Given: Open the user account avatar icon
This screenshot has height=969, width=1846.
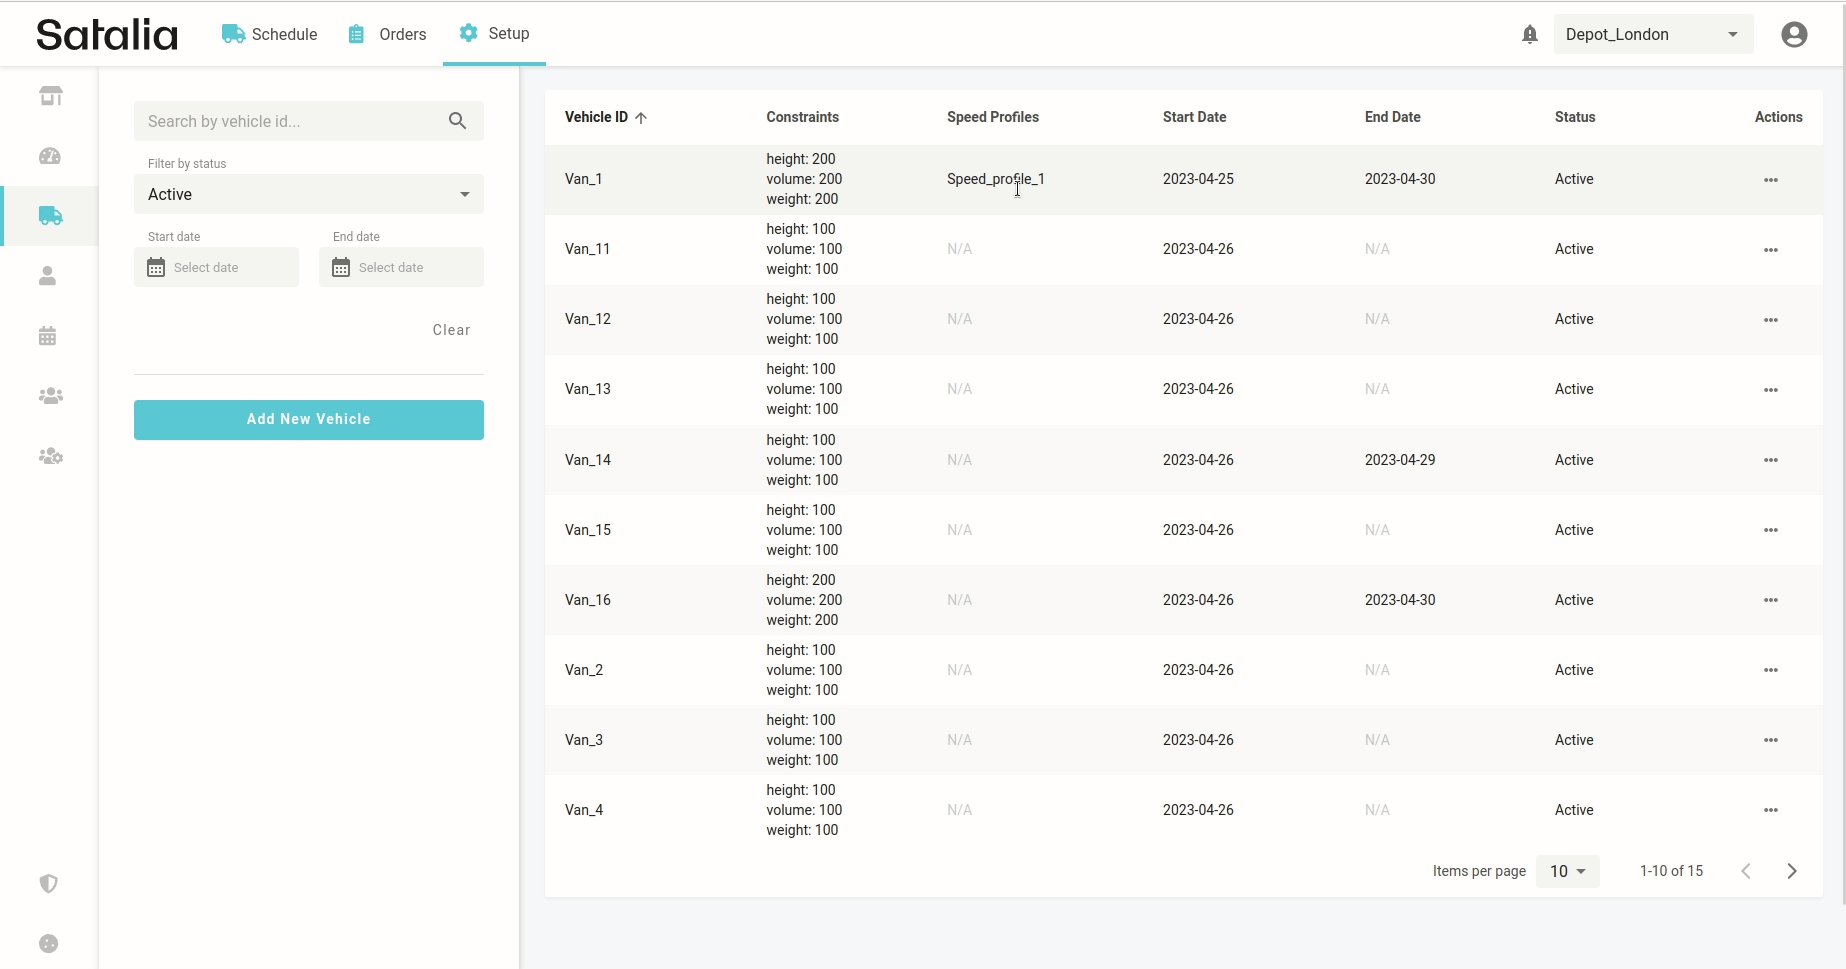Looking at the screenshot, I should [1794, 35].
